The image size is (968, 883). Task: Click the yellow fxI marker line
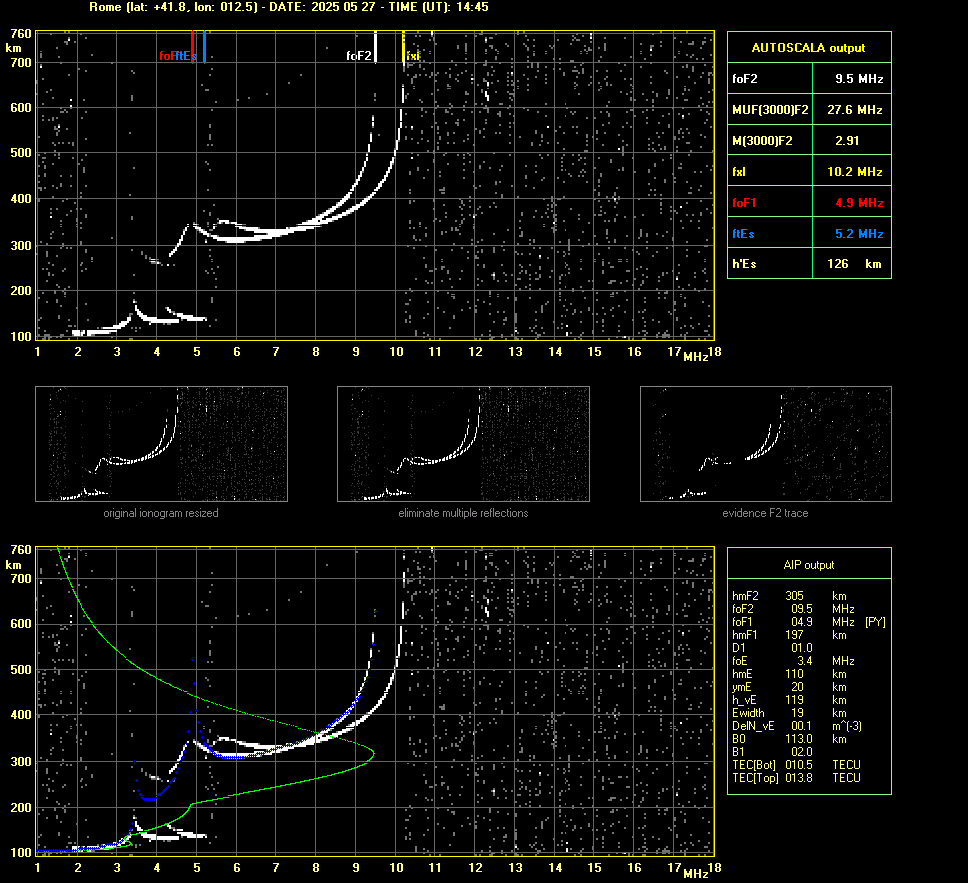[404, 47]
